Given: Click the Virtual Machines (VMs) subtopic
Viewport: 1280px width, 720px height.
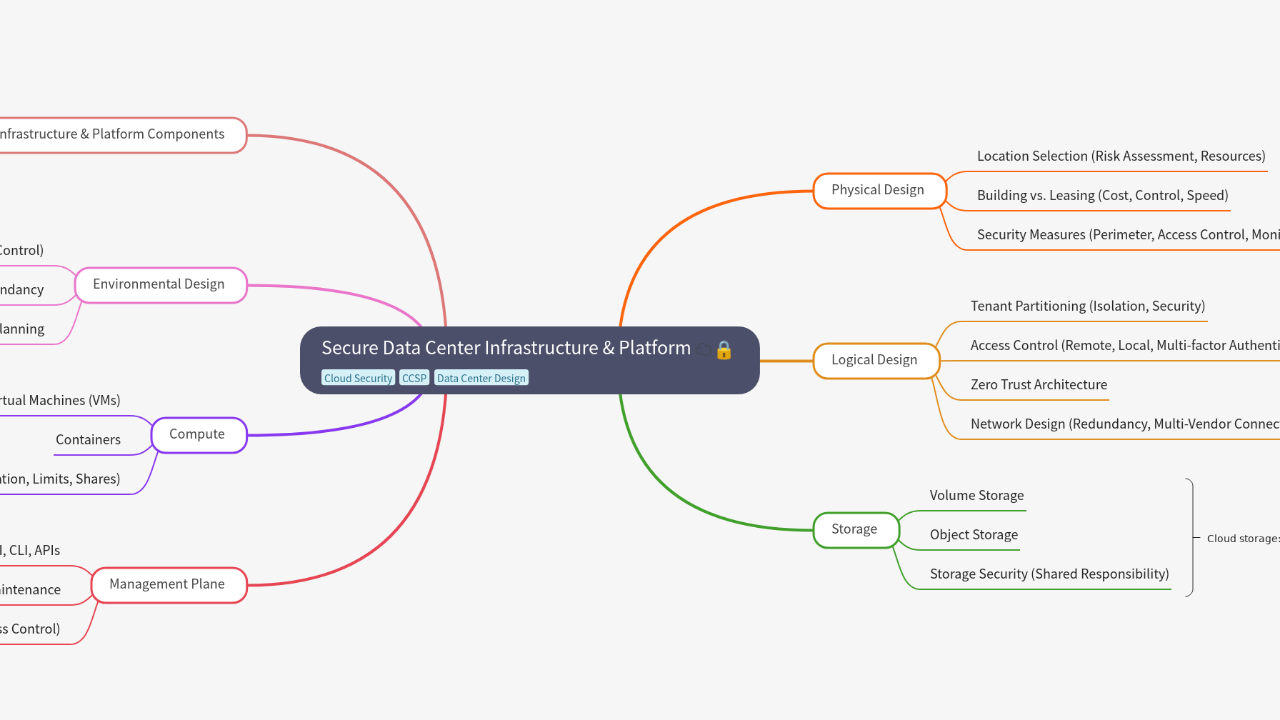Looking at the screenshot, I should 60,400.
